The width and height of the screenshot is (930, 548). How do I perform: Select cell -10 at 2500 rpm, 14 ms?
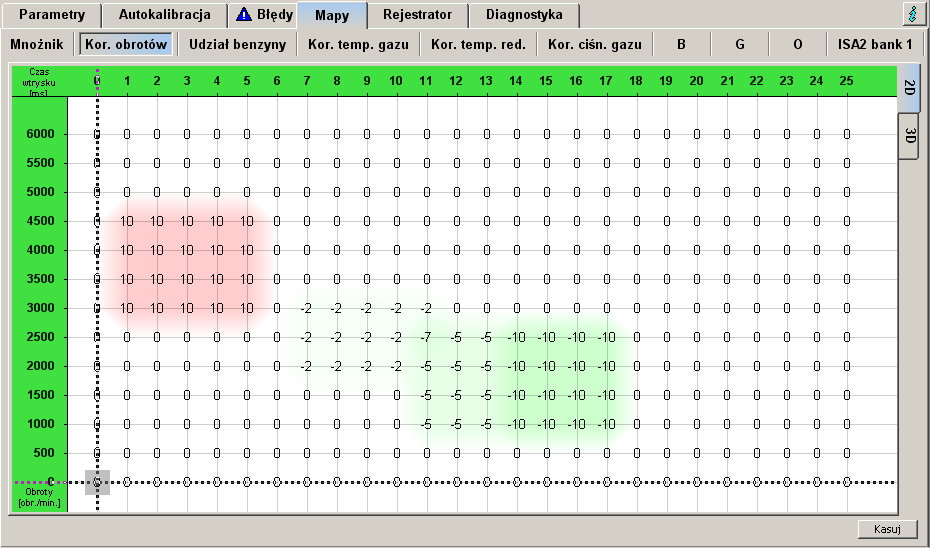(516, 337)
